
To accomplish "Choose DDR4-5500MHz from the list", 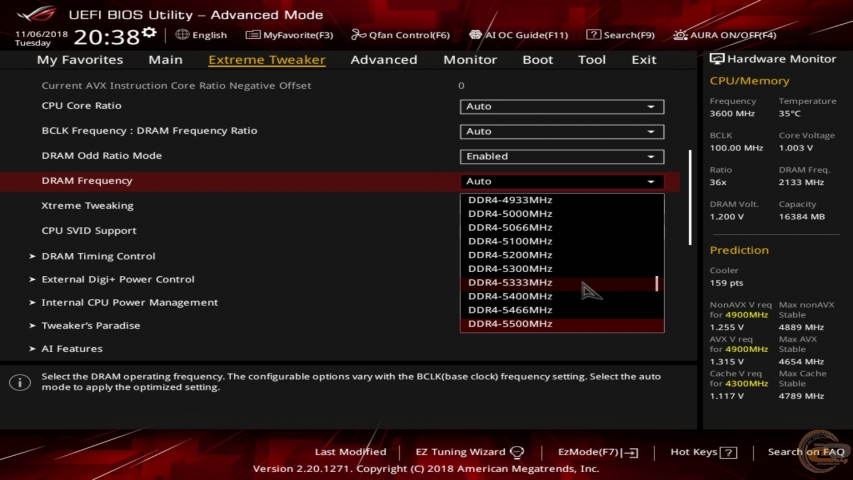I will (x=561, y=324).
